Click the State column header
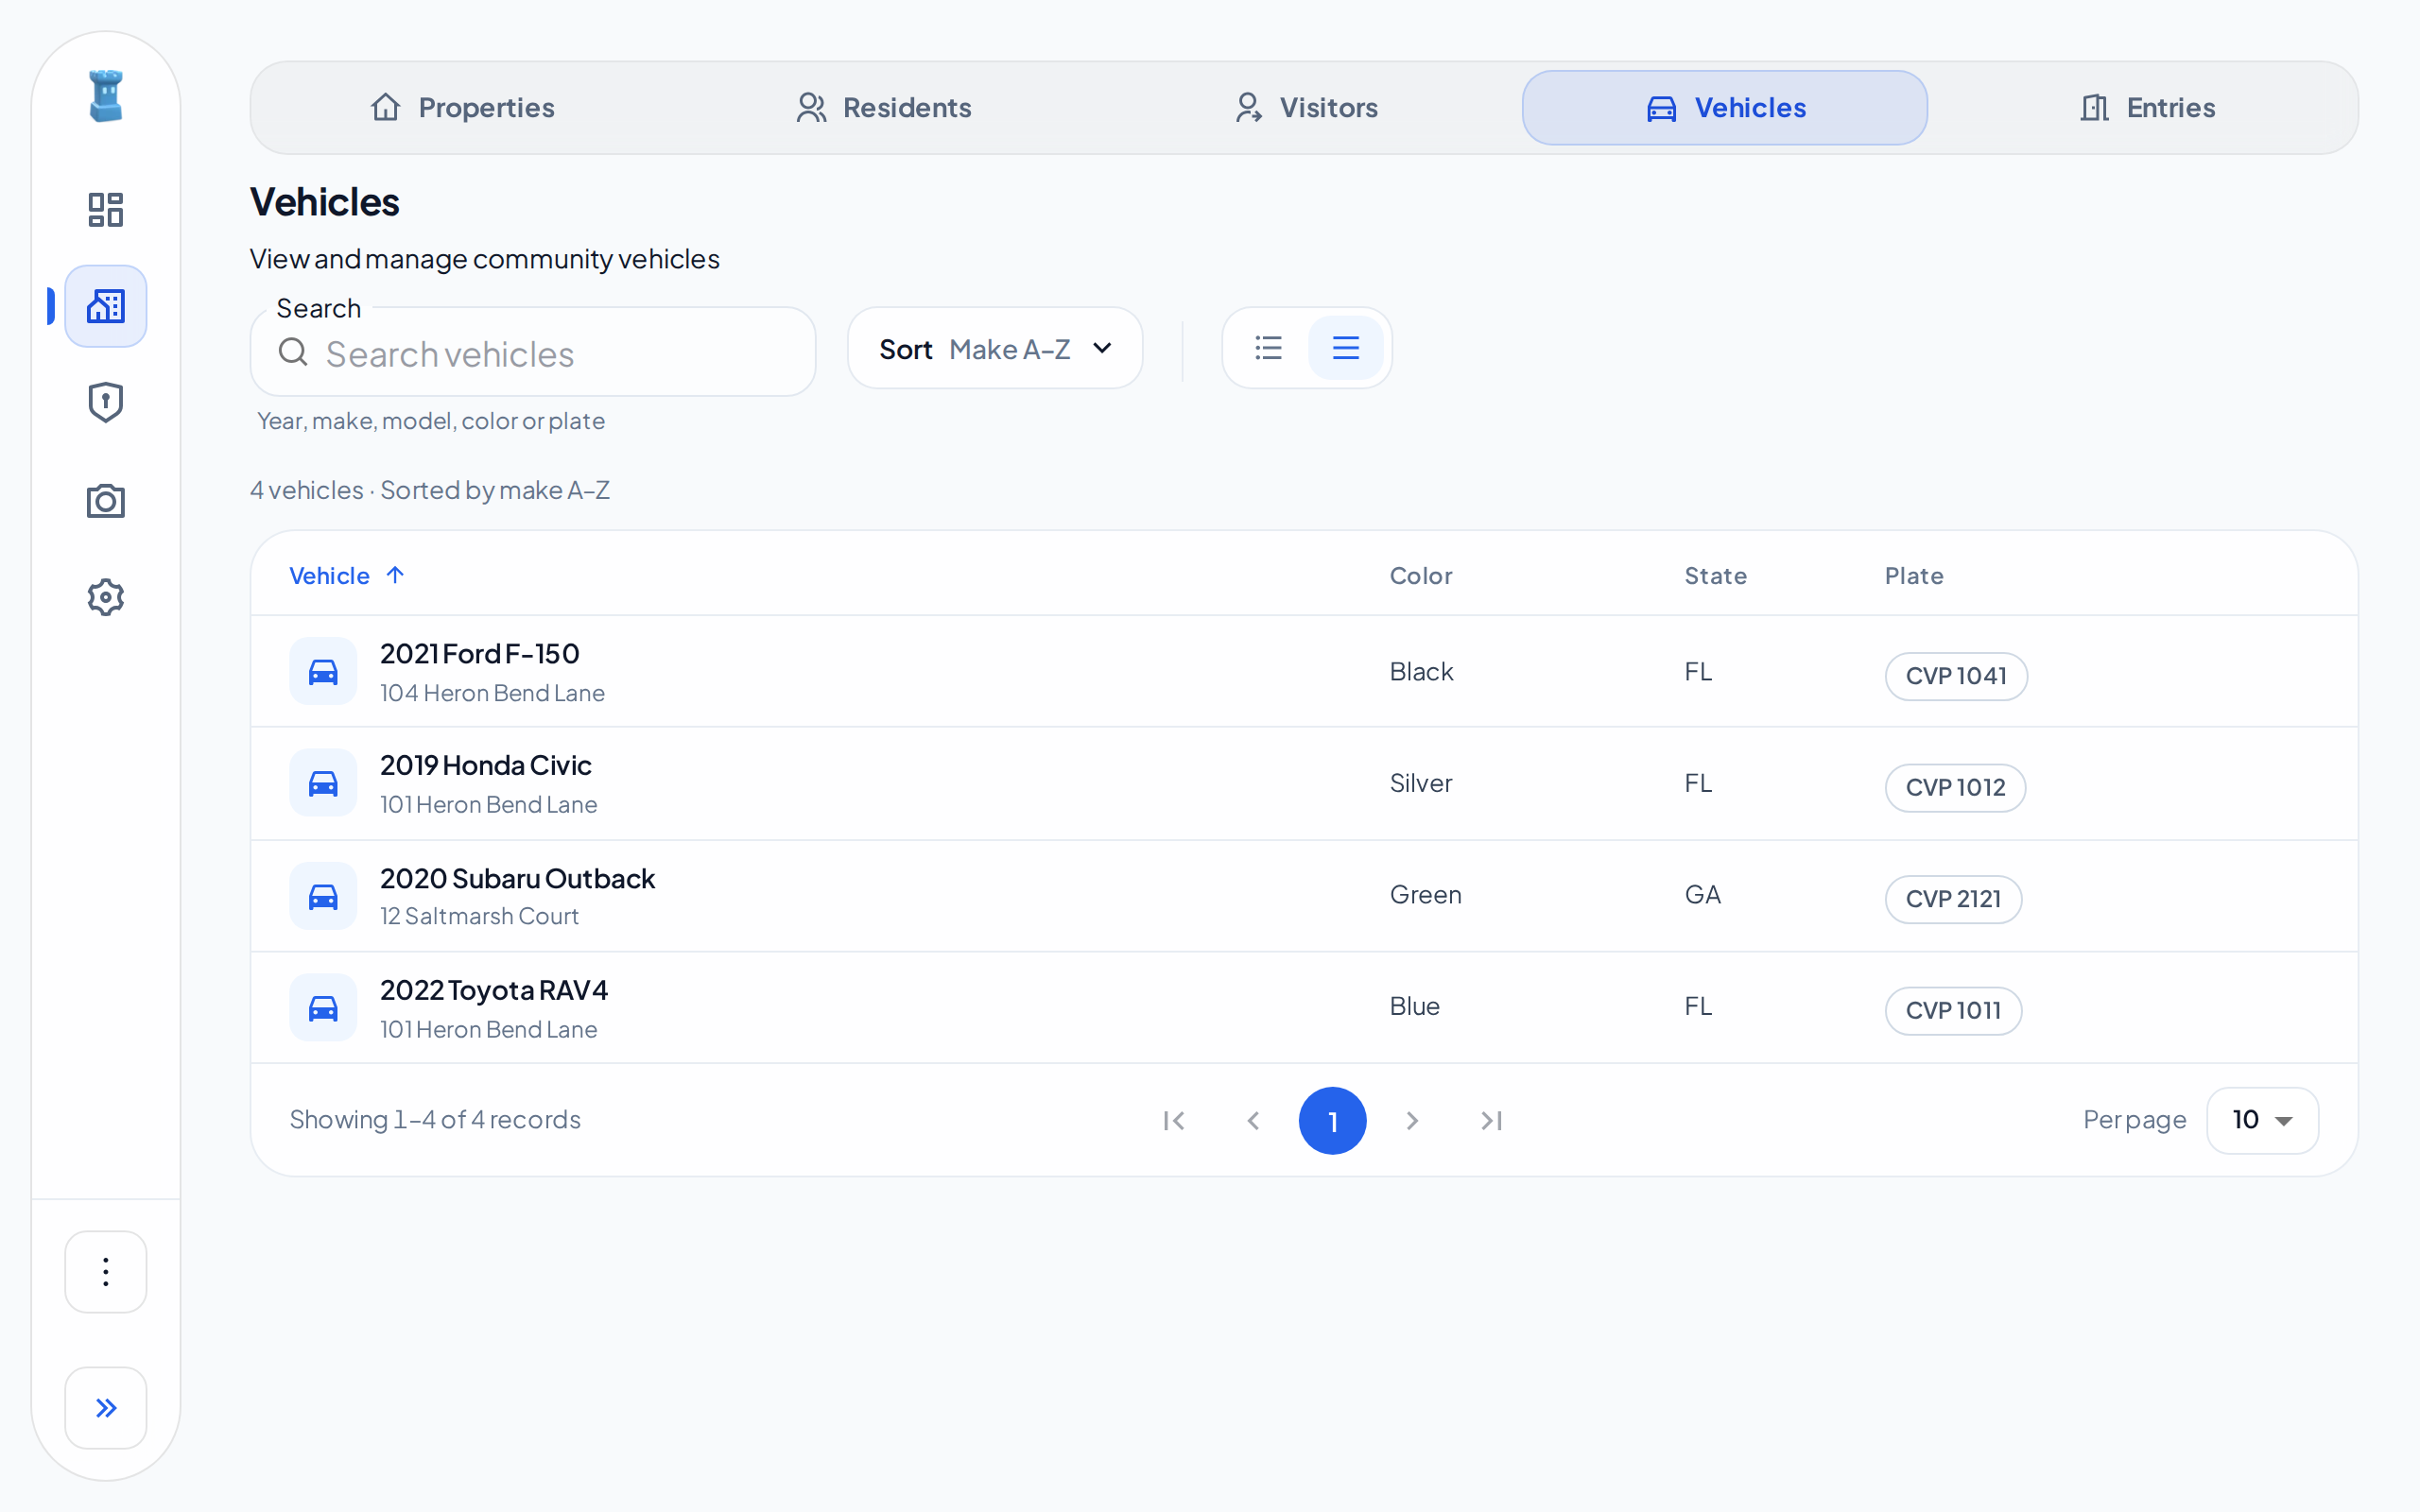 (1715, 576)
